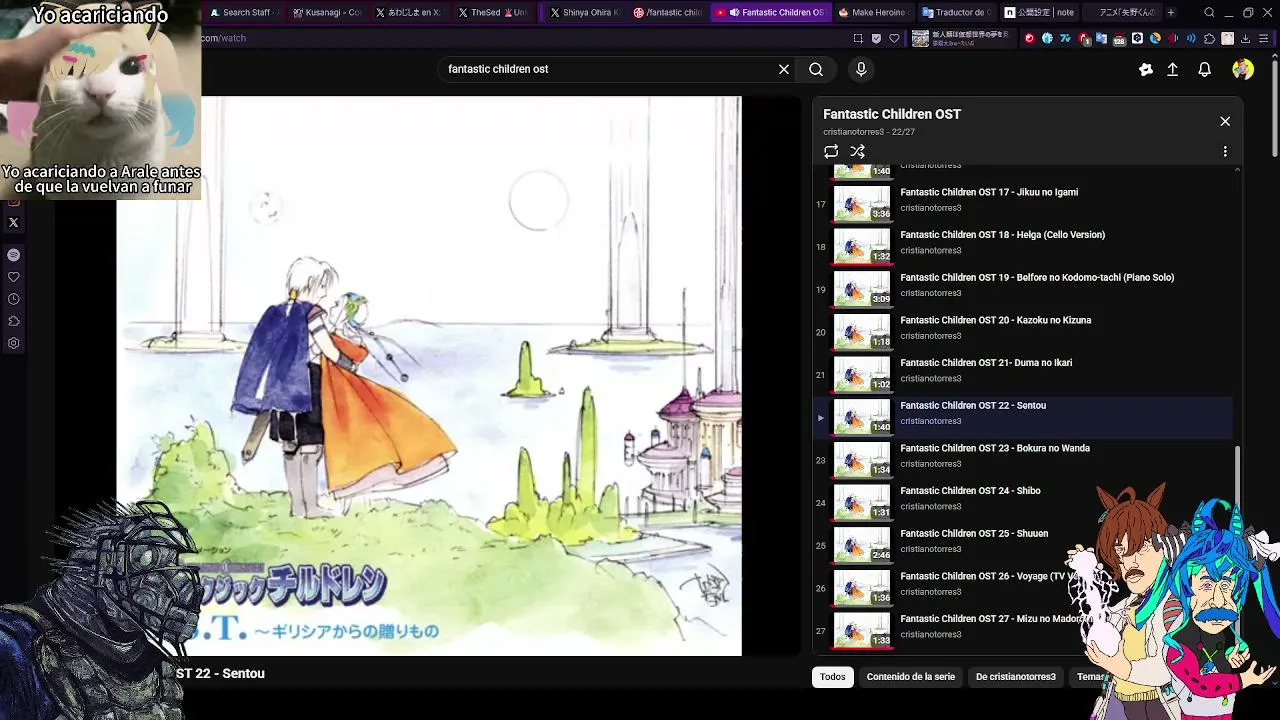
Task: Toggle playlist shuffle
Action: pos(858,152)
